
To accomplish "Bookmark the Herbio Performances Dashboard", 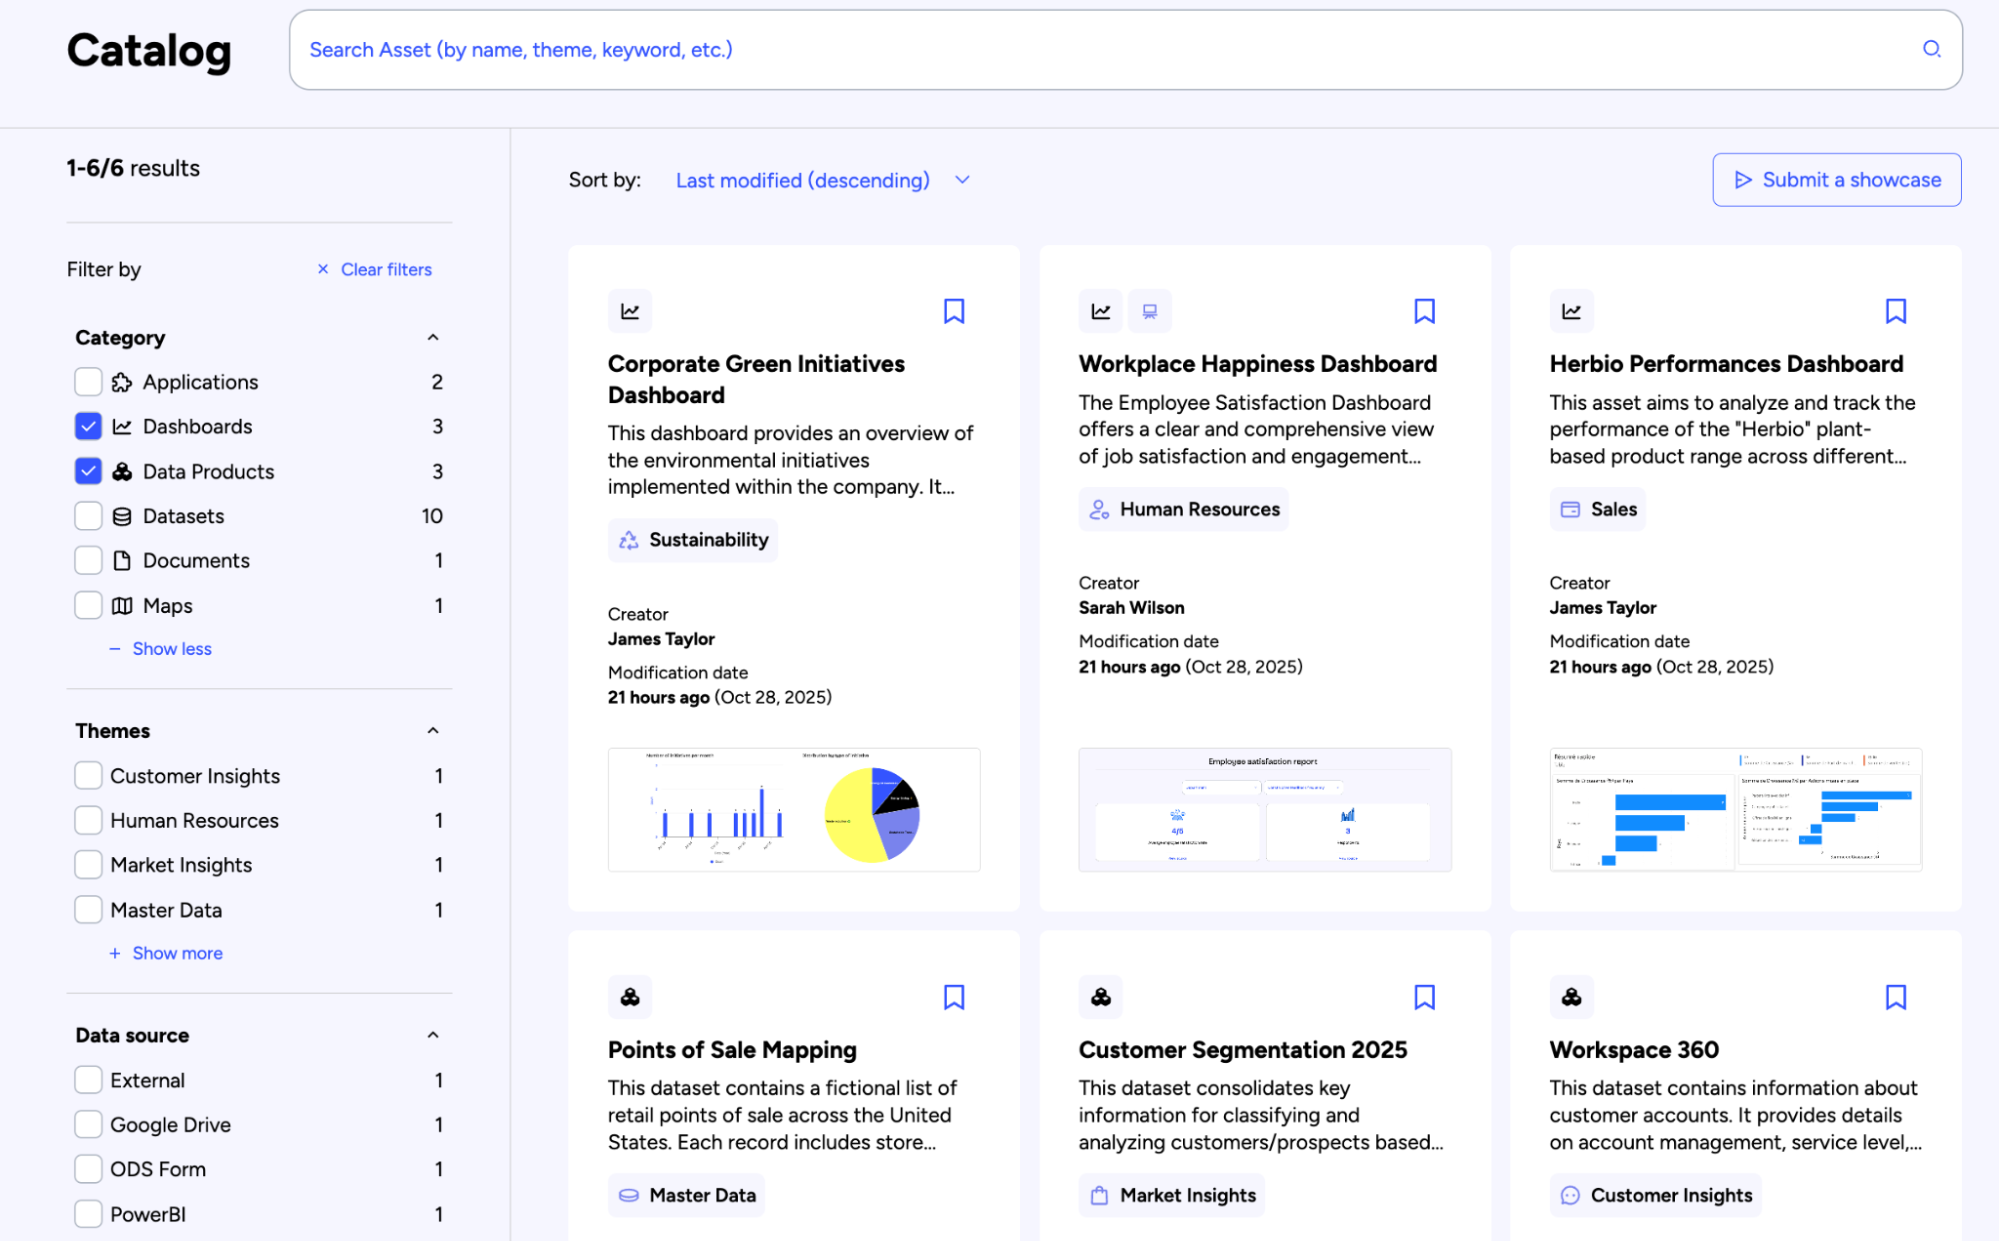I will click(1895, 311).
